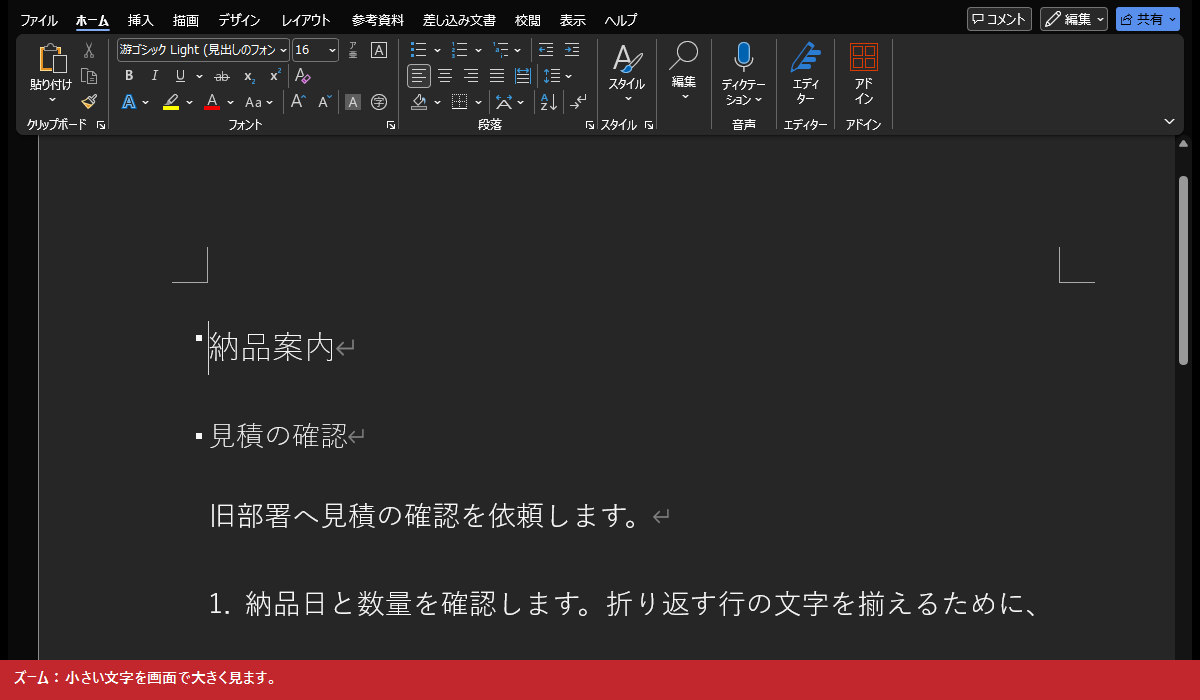Toggle italic formatting

click(x=155, y=76)
